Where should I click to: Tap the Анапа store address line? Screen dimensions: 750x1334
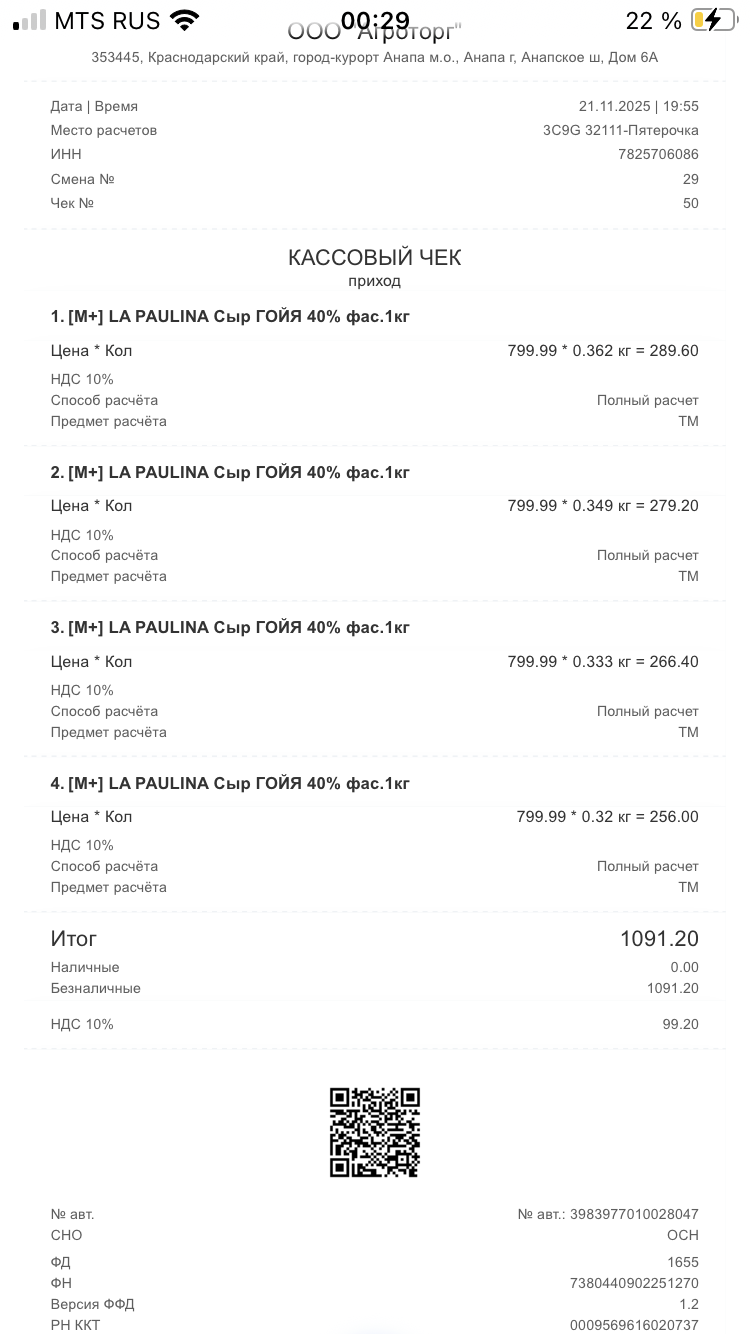pos(375,58)
